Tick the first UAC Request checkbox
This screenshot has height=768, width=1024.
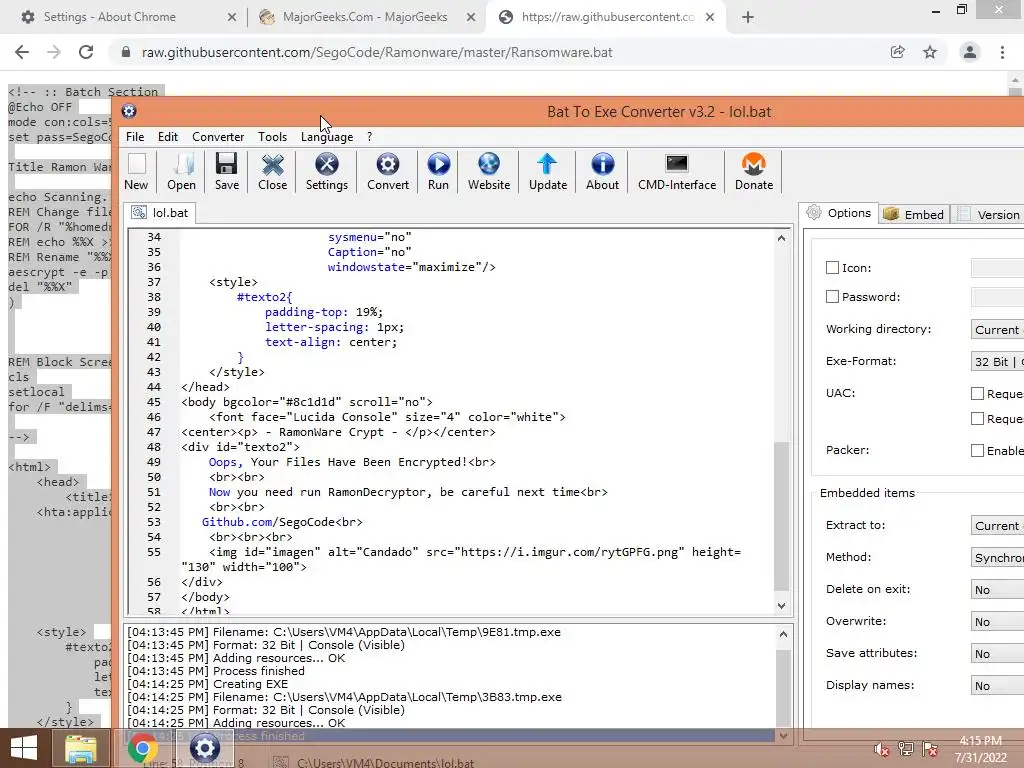tap(977, 393)
